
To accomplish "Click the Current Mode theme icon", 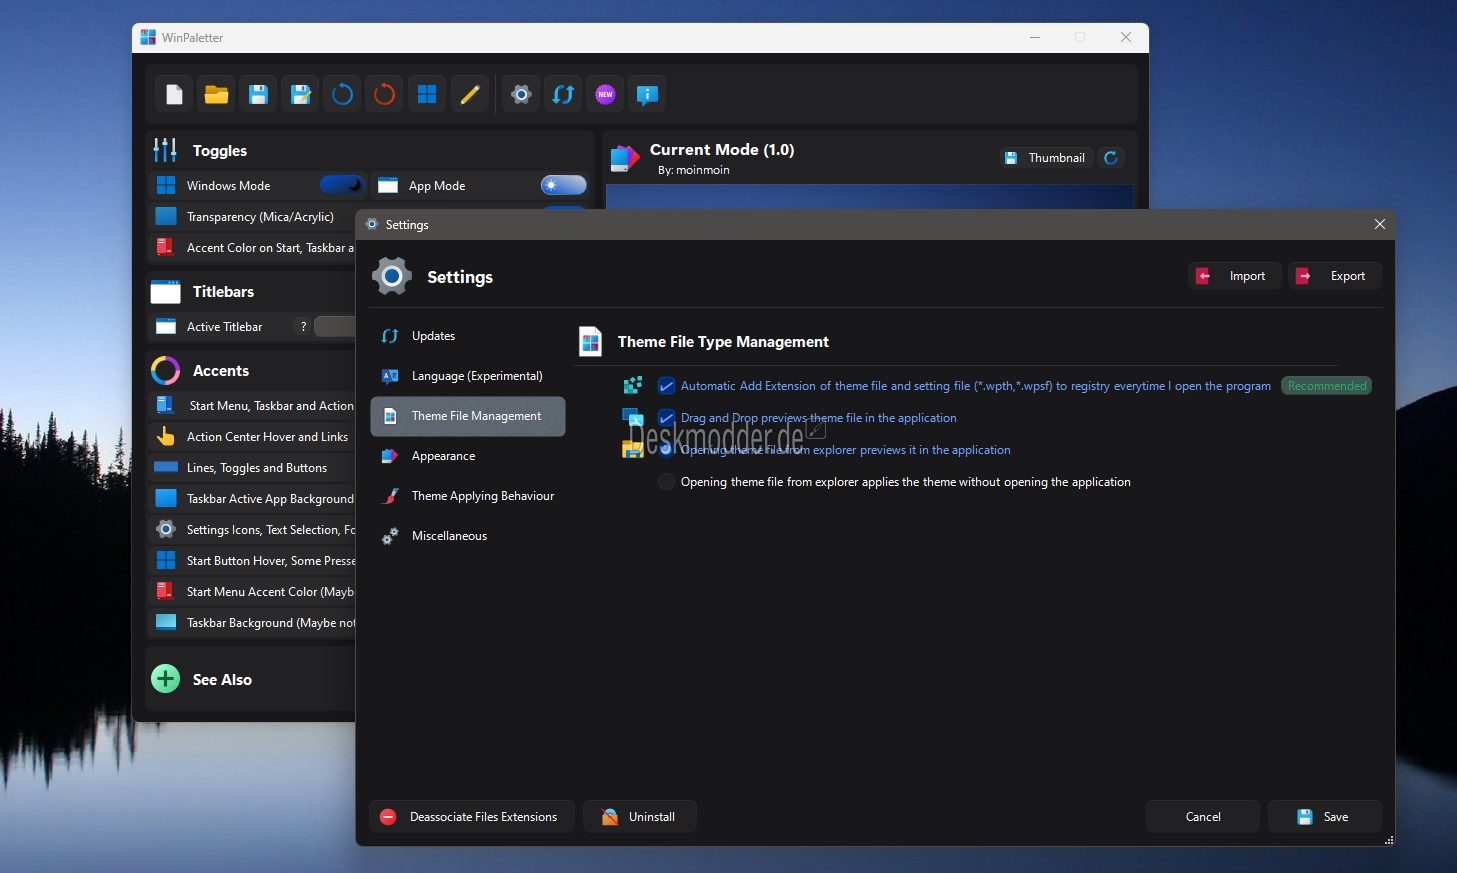I will 624,158.
